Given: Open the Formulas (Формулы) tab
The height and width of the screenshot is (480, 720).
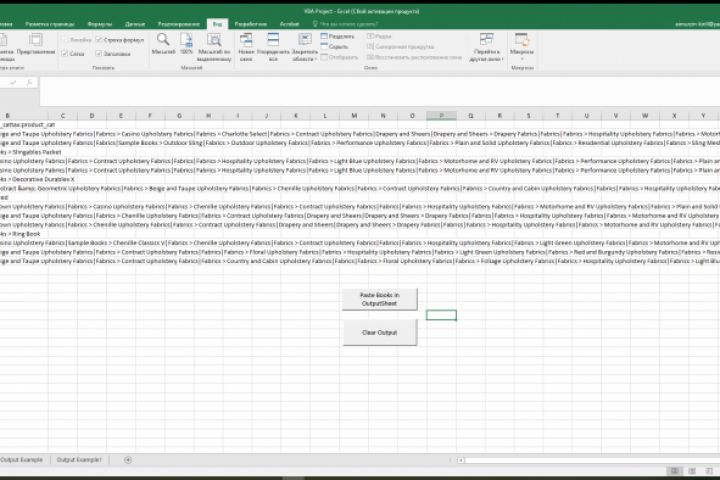Looking at the screenshot, I should [100, 24].
